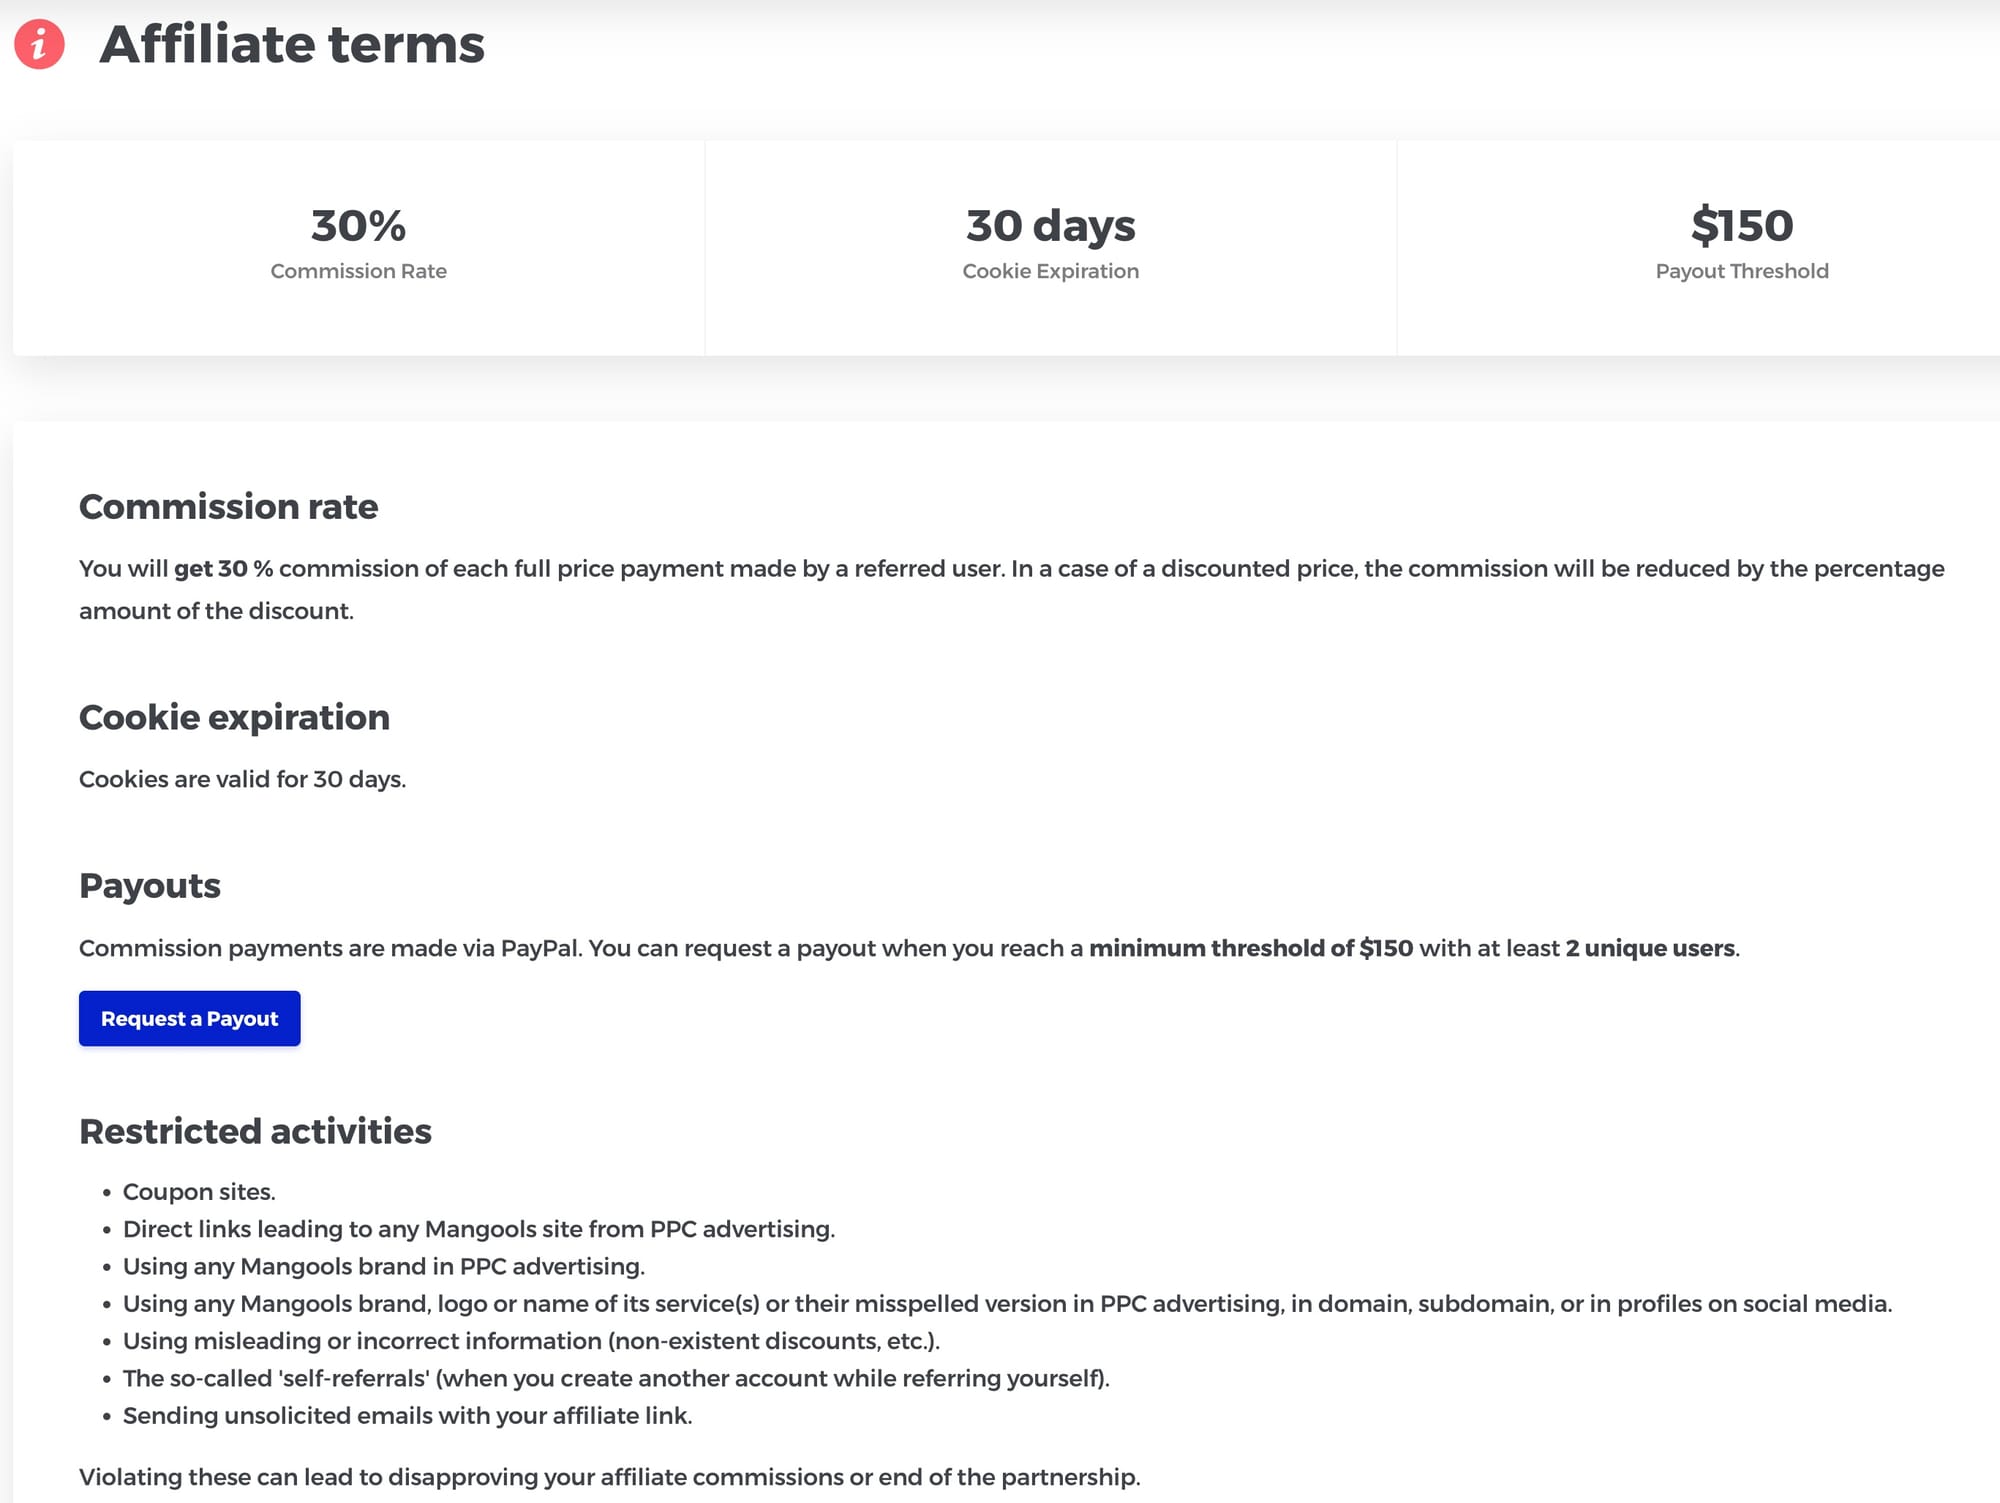The height and width of the screenshot is (1503, 2000).
Task: Click the so-called 'self-referrals' list item
Action: click(615, 1379)
